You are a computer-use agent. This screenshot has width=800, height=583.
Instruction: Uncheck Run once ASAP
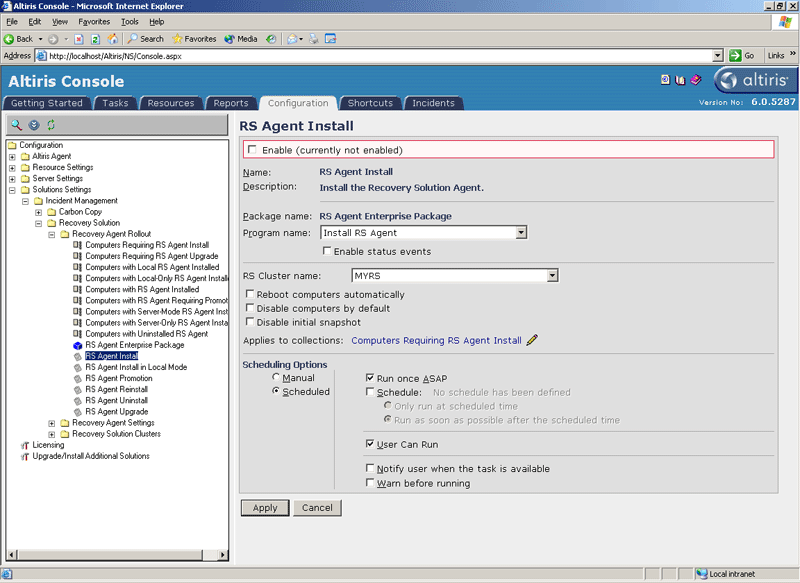point(370,379)
